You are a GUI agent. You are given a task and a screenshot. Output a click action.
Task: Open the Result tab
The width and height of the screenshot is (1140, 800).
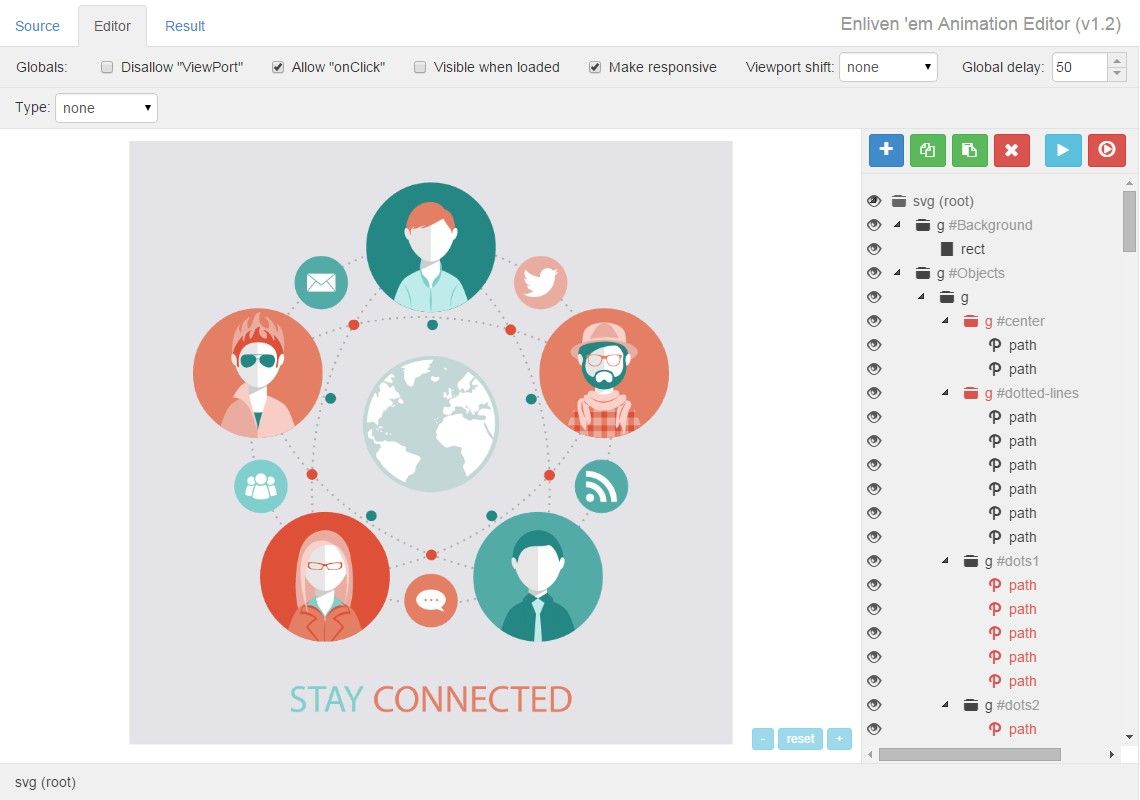(x=184, y=25)
